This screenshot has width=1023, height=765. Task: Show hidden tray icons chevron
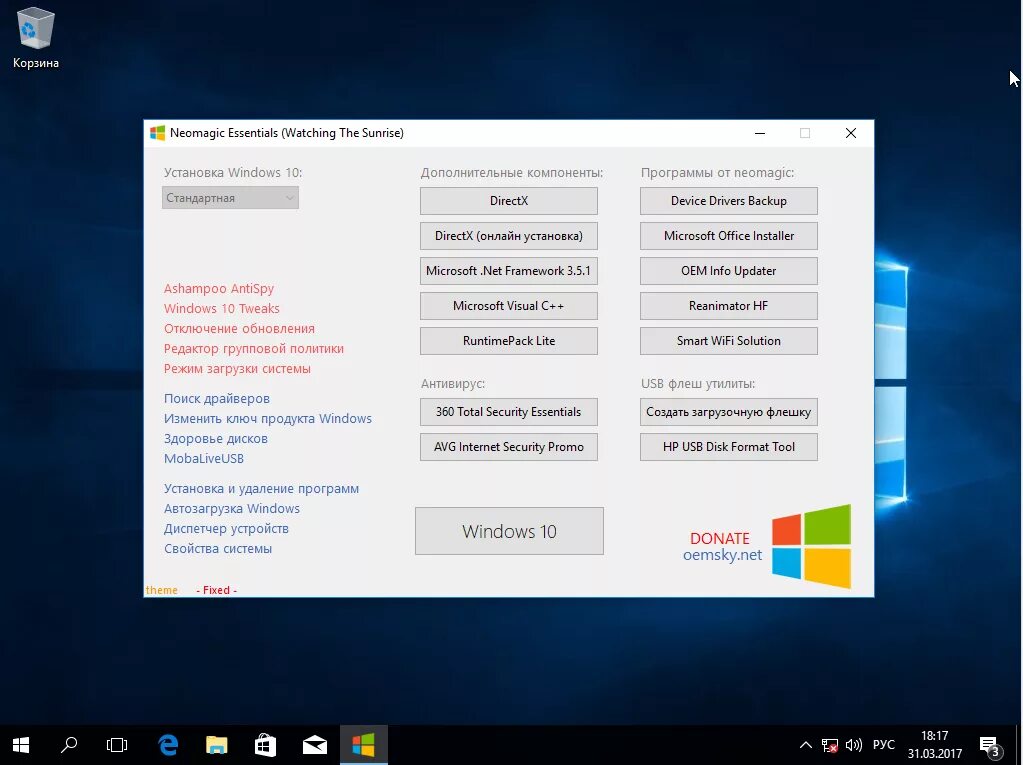point(806,745)
